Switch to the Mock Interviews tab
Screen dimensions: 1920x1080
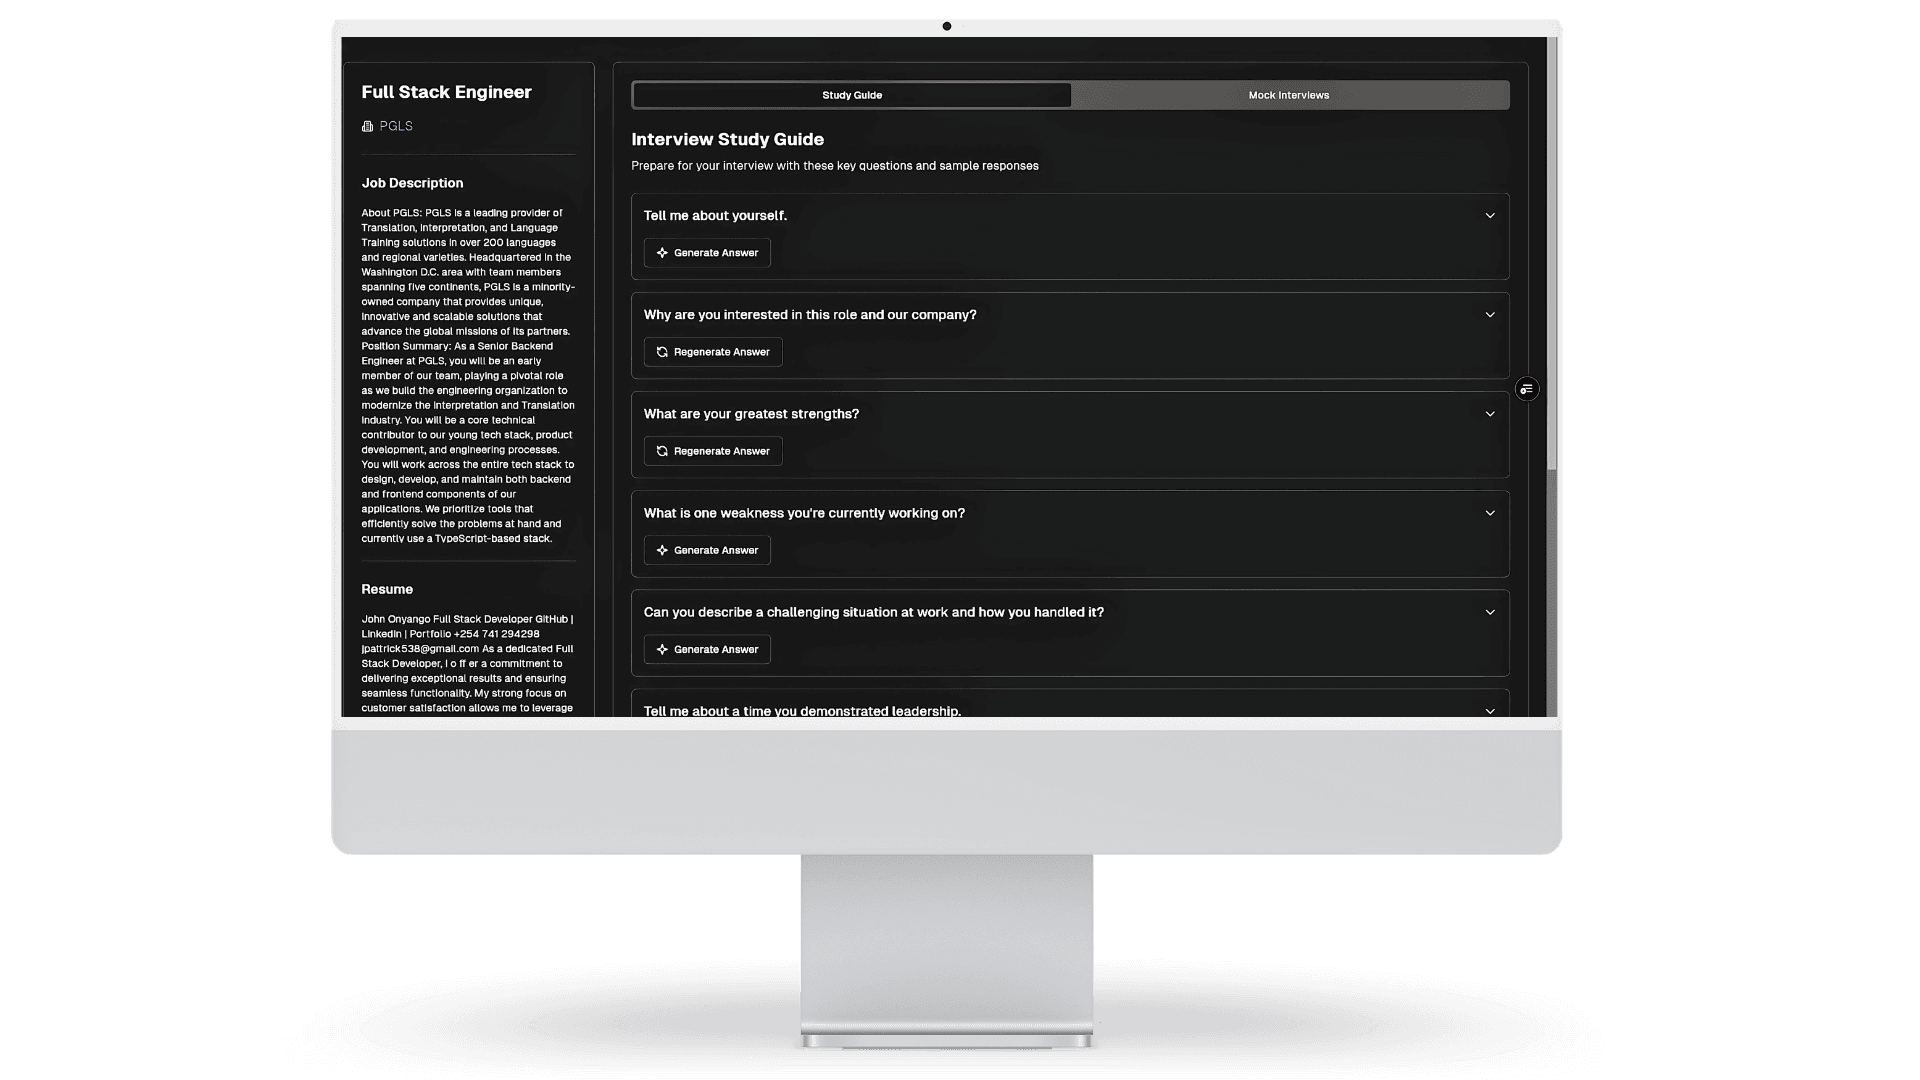(x=1288, y=95)
